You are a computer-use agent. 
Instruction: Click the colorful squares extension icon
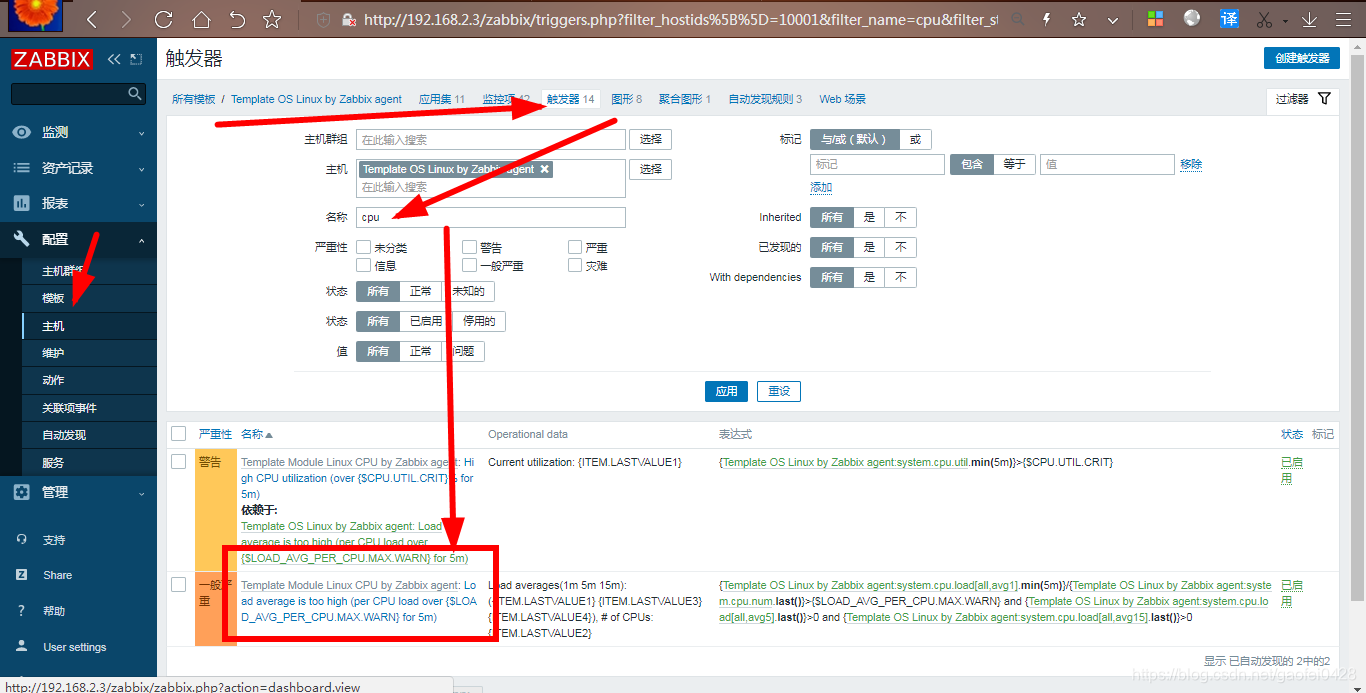pyautogui.click(x=1155, y=19)
